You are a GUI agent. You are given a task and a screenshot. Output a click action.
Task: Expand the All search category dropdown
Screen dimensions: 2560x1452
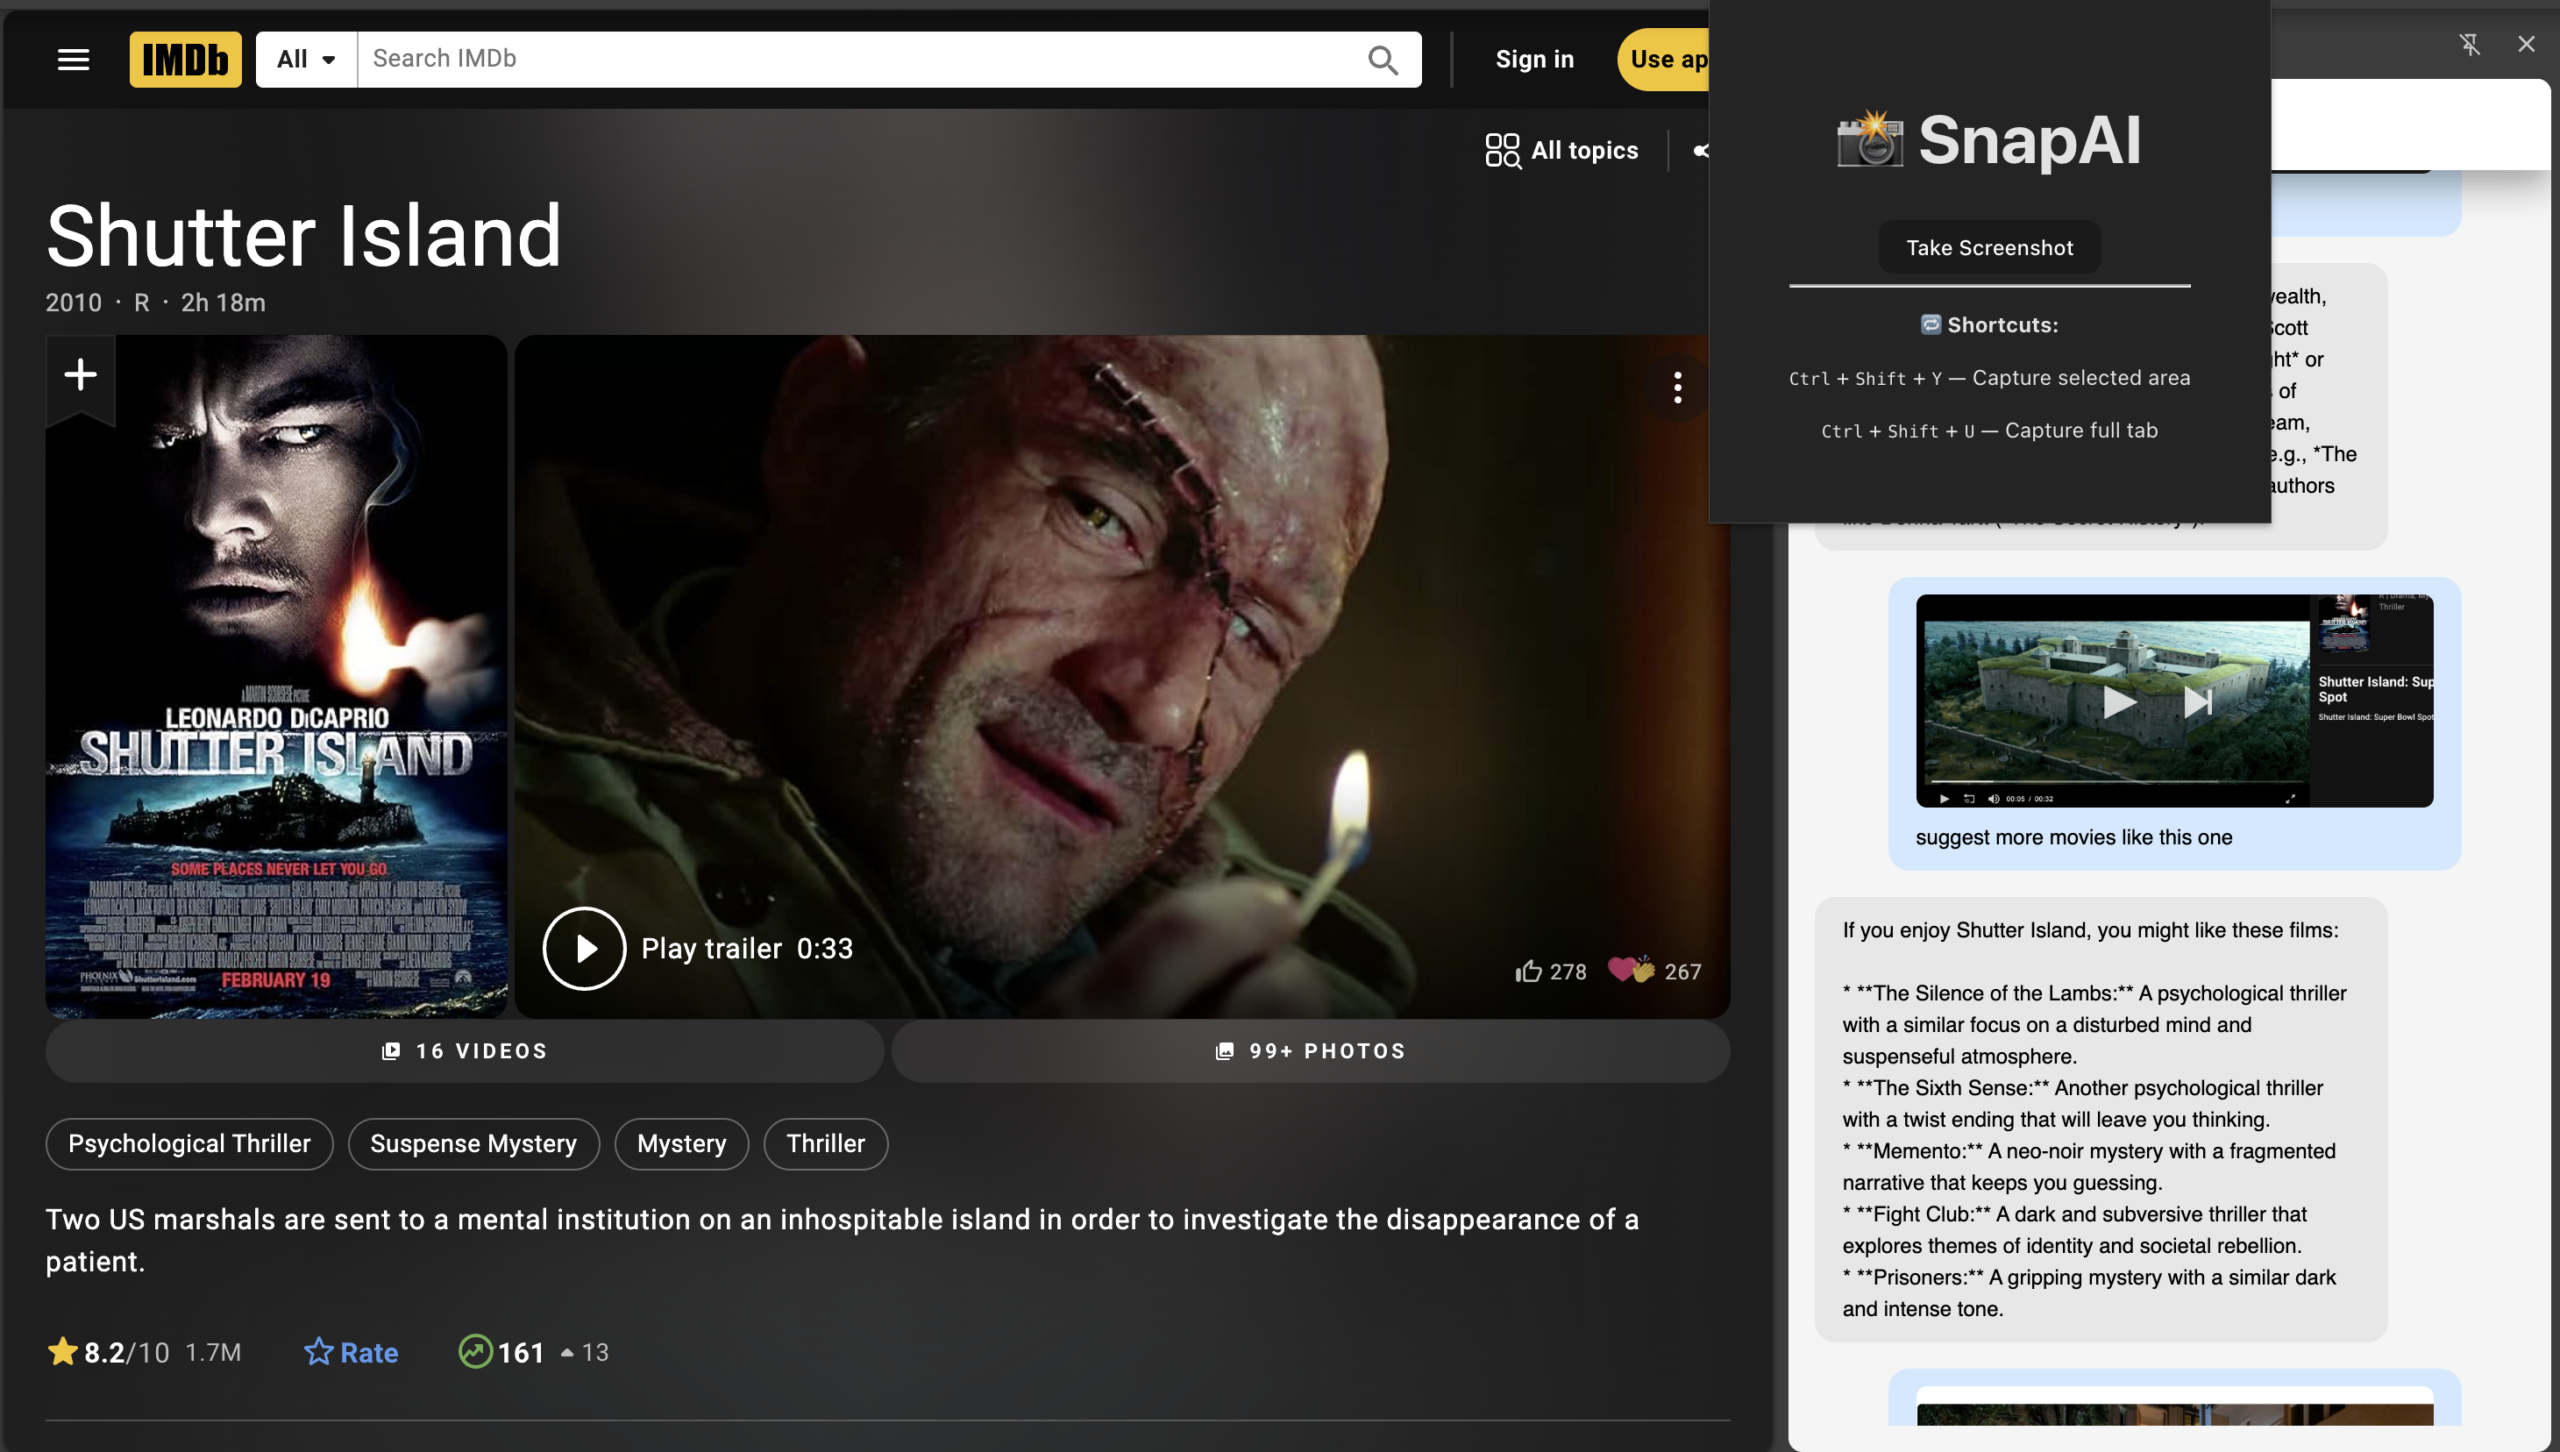pyautogui.click(x=306, y=60)
